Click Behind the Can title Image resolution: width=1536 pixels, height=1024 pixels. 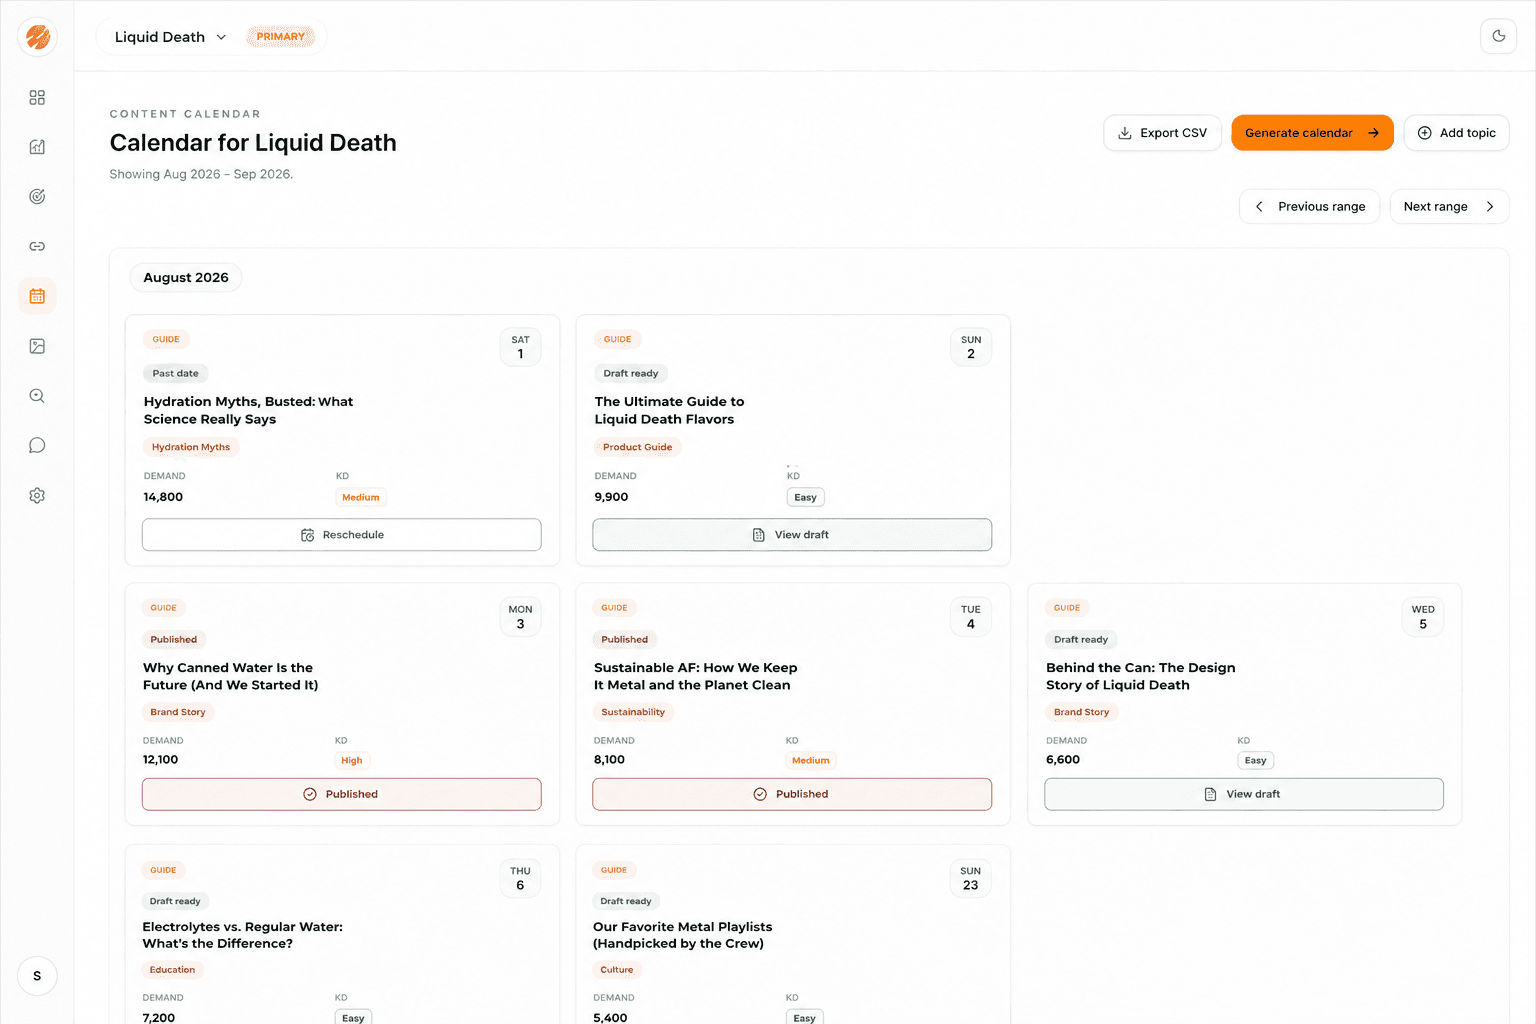point(1140,676)
